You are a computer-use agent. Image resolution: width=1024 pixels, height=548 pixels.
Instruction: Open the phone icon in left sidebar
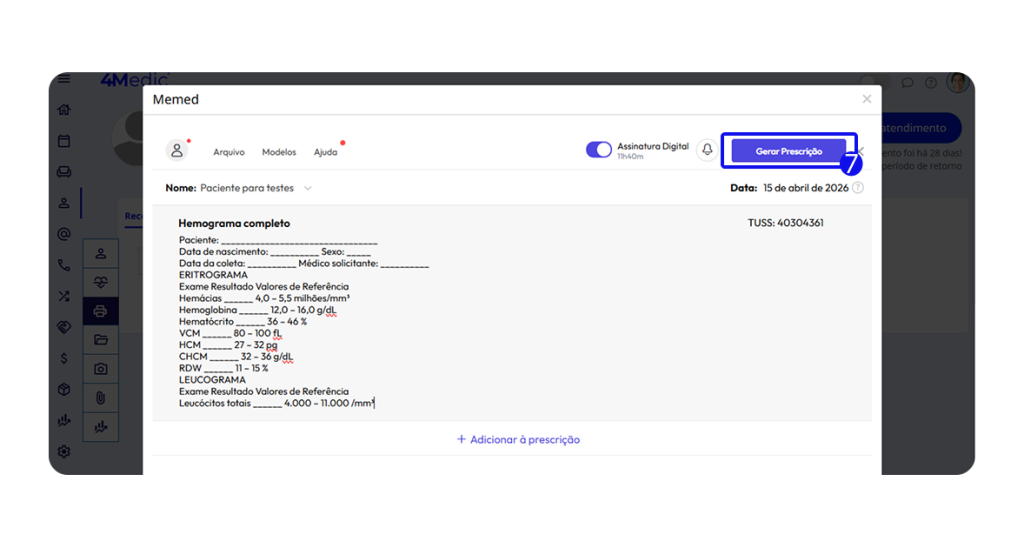pos(64,265)
